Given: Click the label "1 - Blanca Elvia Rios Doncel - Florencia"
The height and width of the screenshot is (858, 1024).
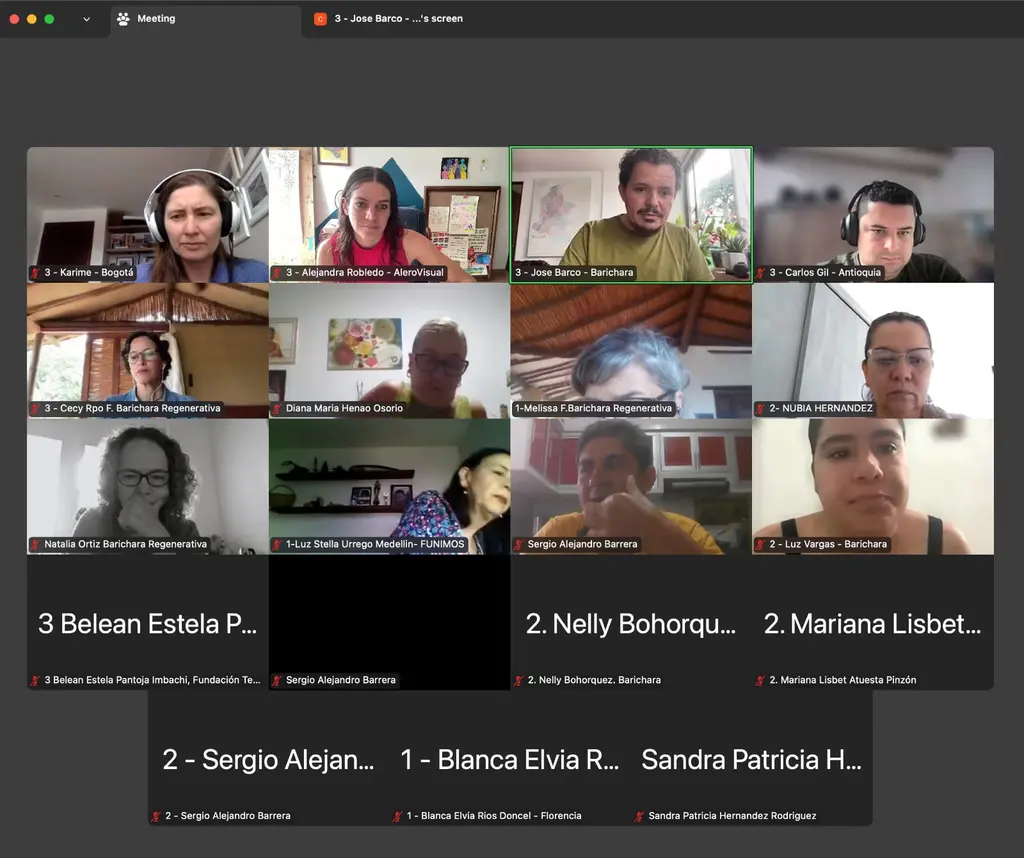Looking at the screenshot, I should point(494,816).
